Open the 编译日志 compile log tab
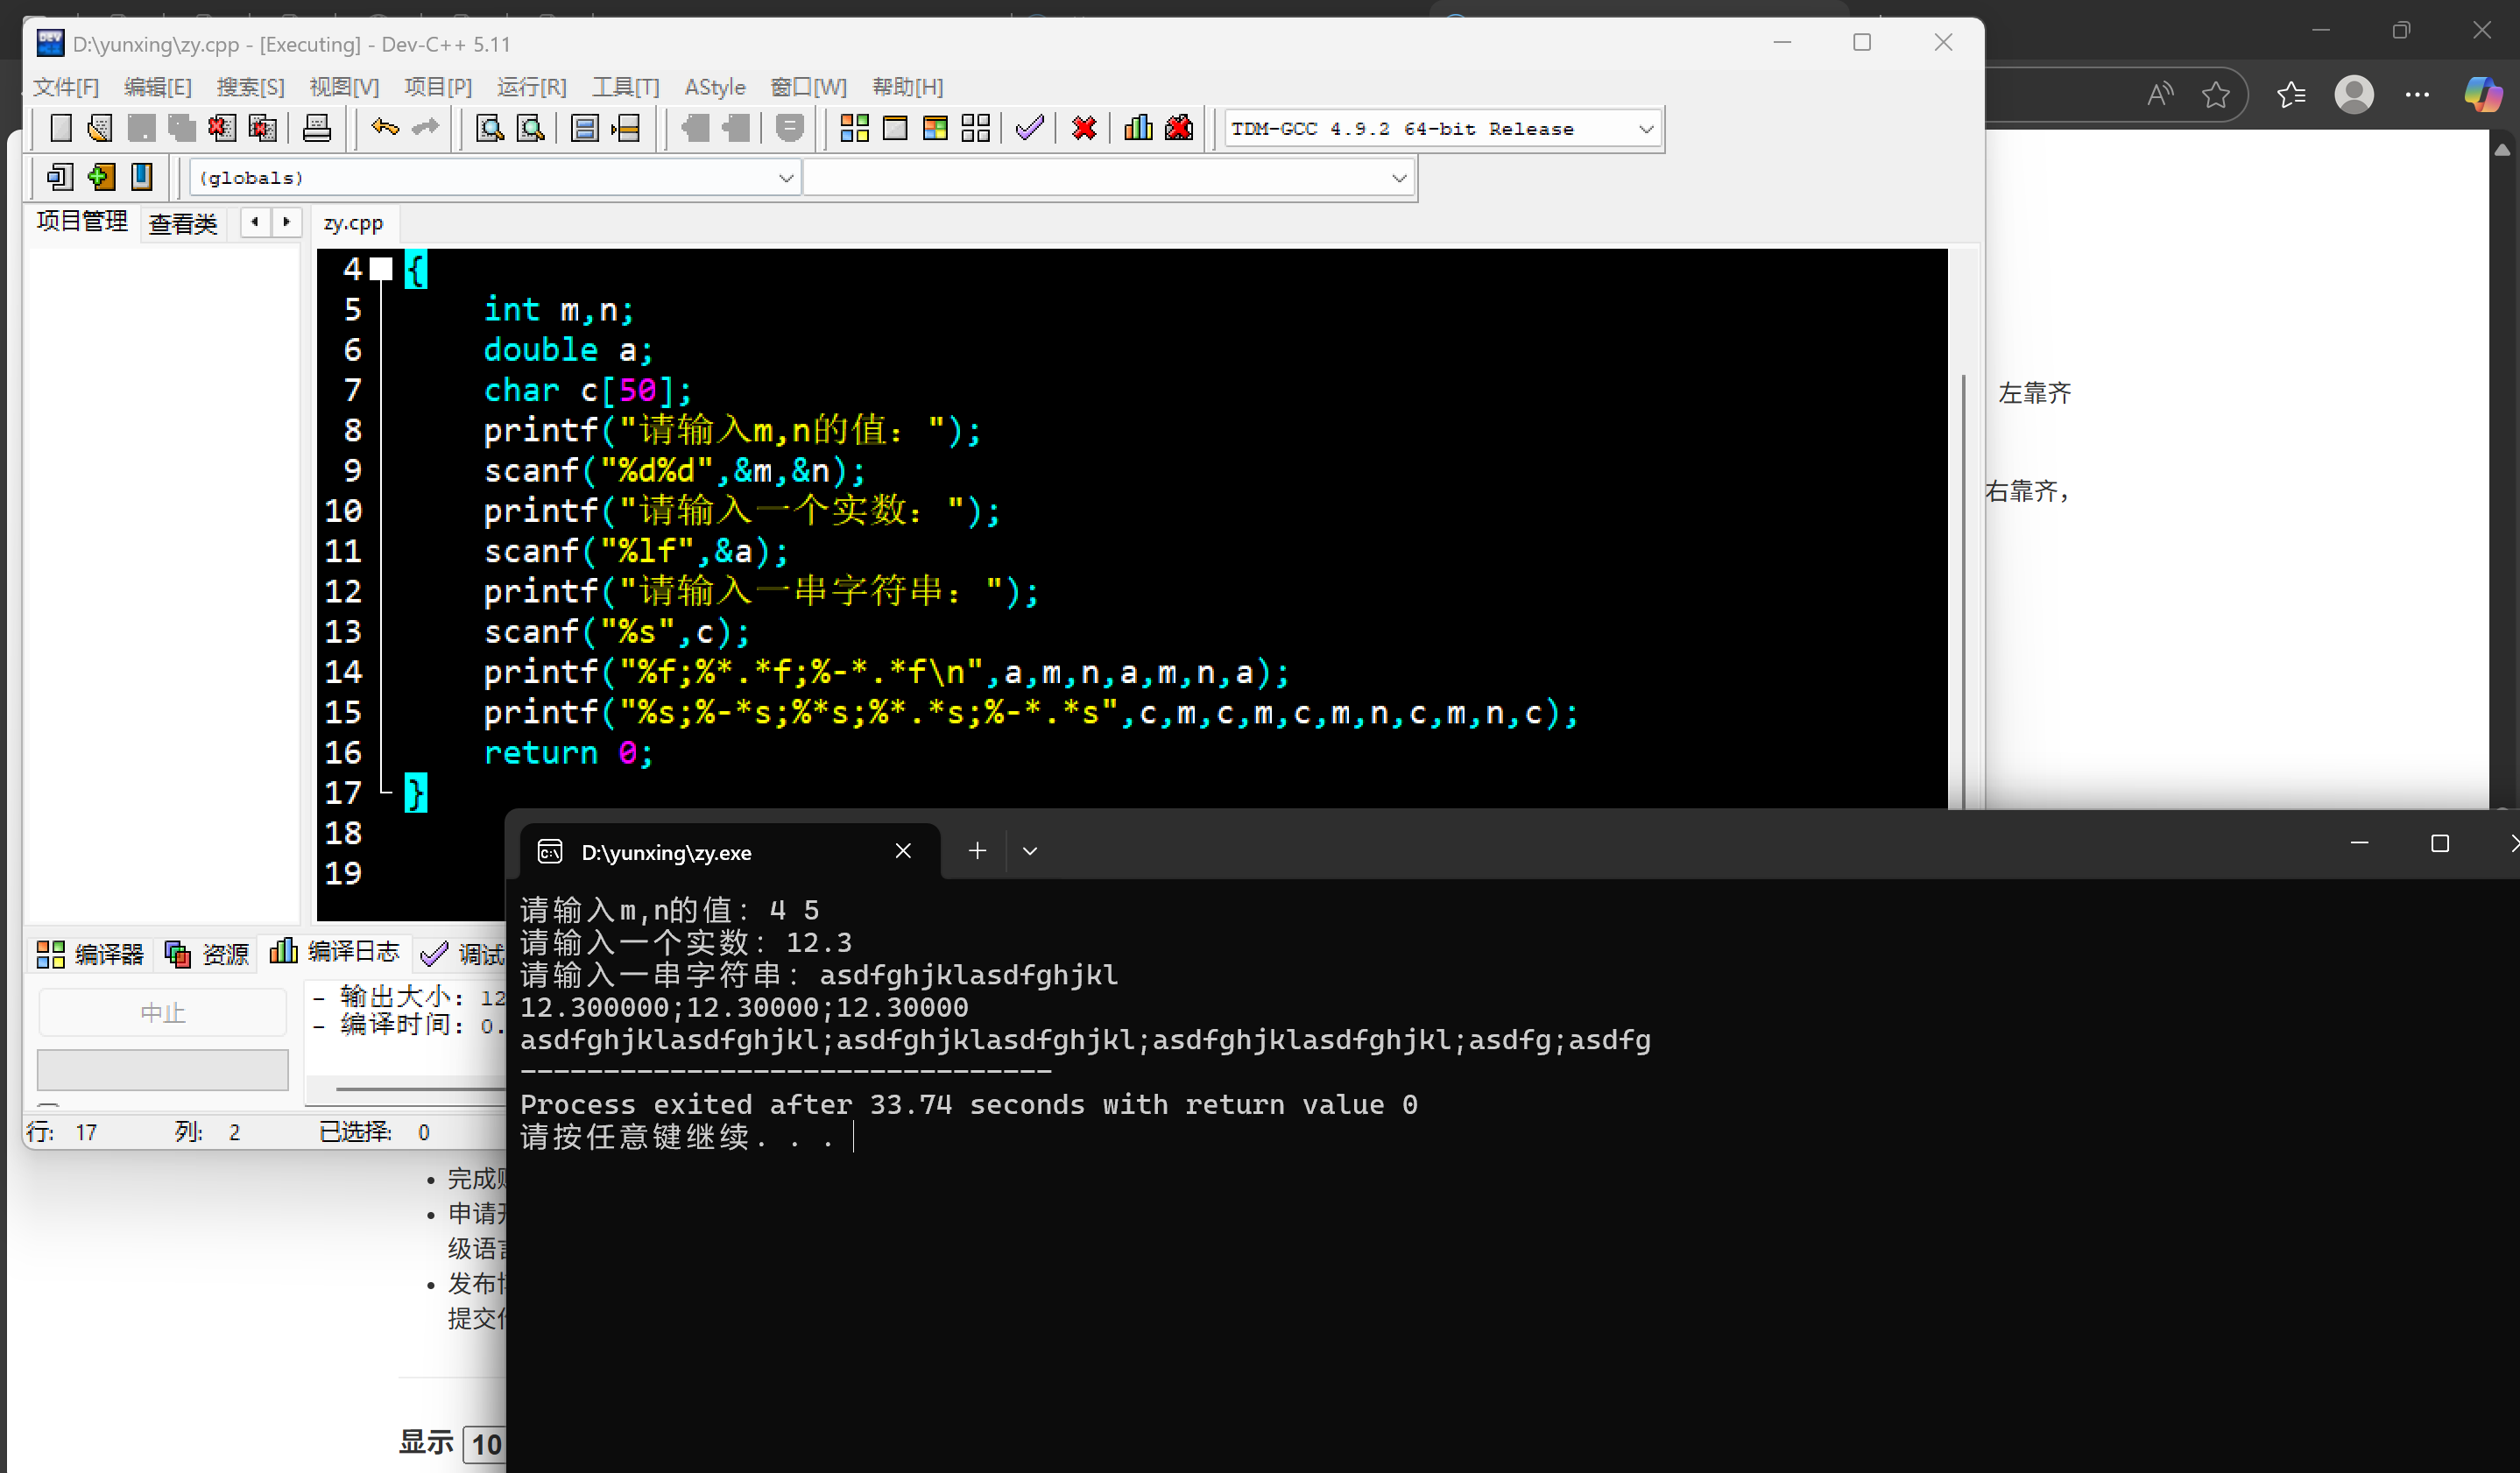The image size is (2520, 1473). click(335, 951)
